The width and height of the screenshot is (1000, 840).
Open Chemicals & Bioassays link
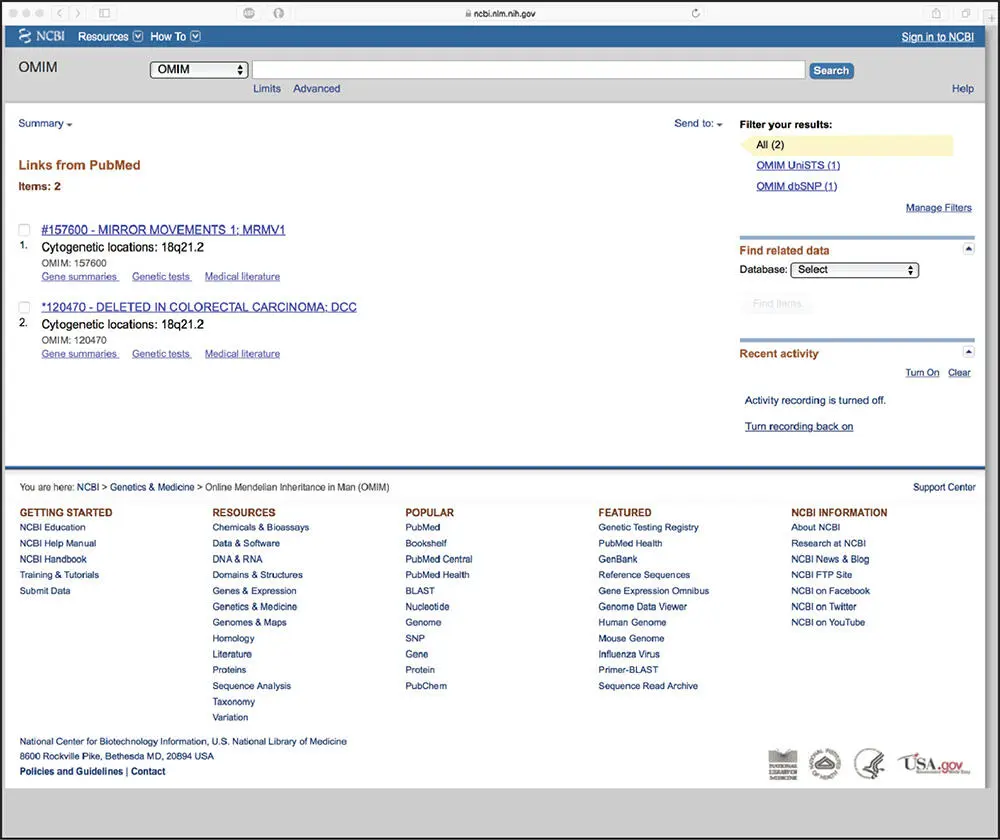[x=260, y=527]
